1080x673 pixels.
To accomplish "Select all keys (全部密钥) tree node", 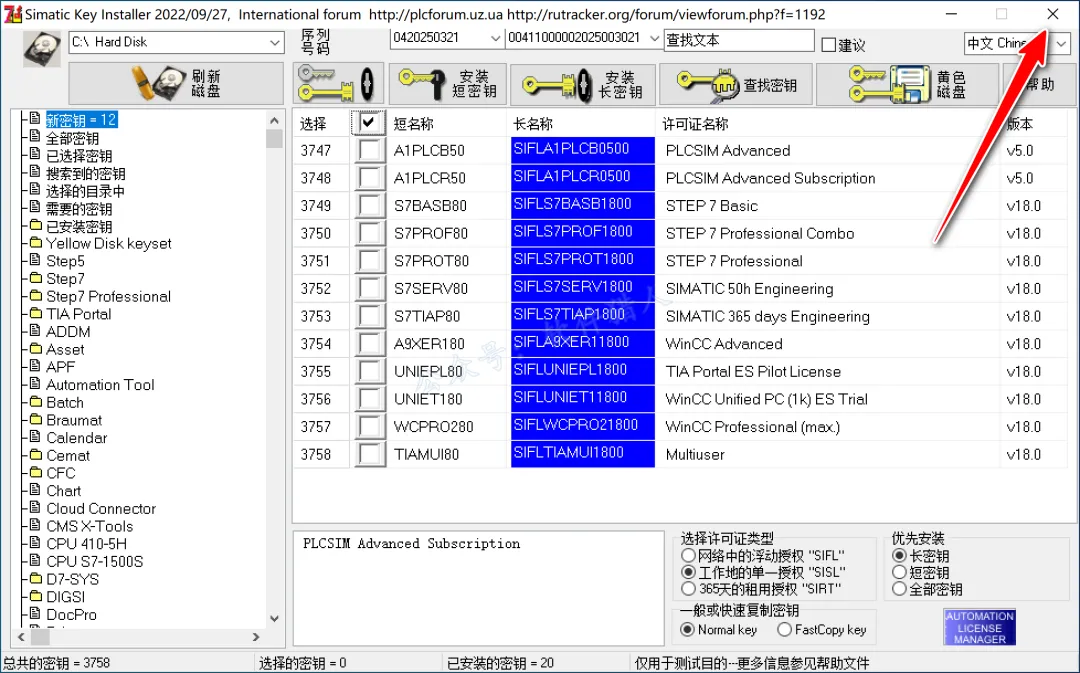I will tap(72, 138).
